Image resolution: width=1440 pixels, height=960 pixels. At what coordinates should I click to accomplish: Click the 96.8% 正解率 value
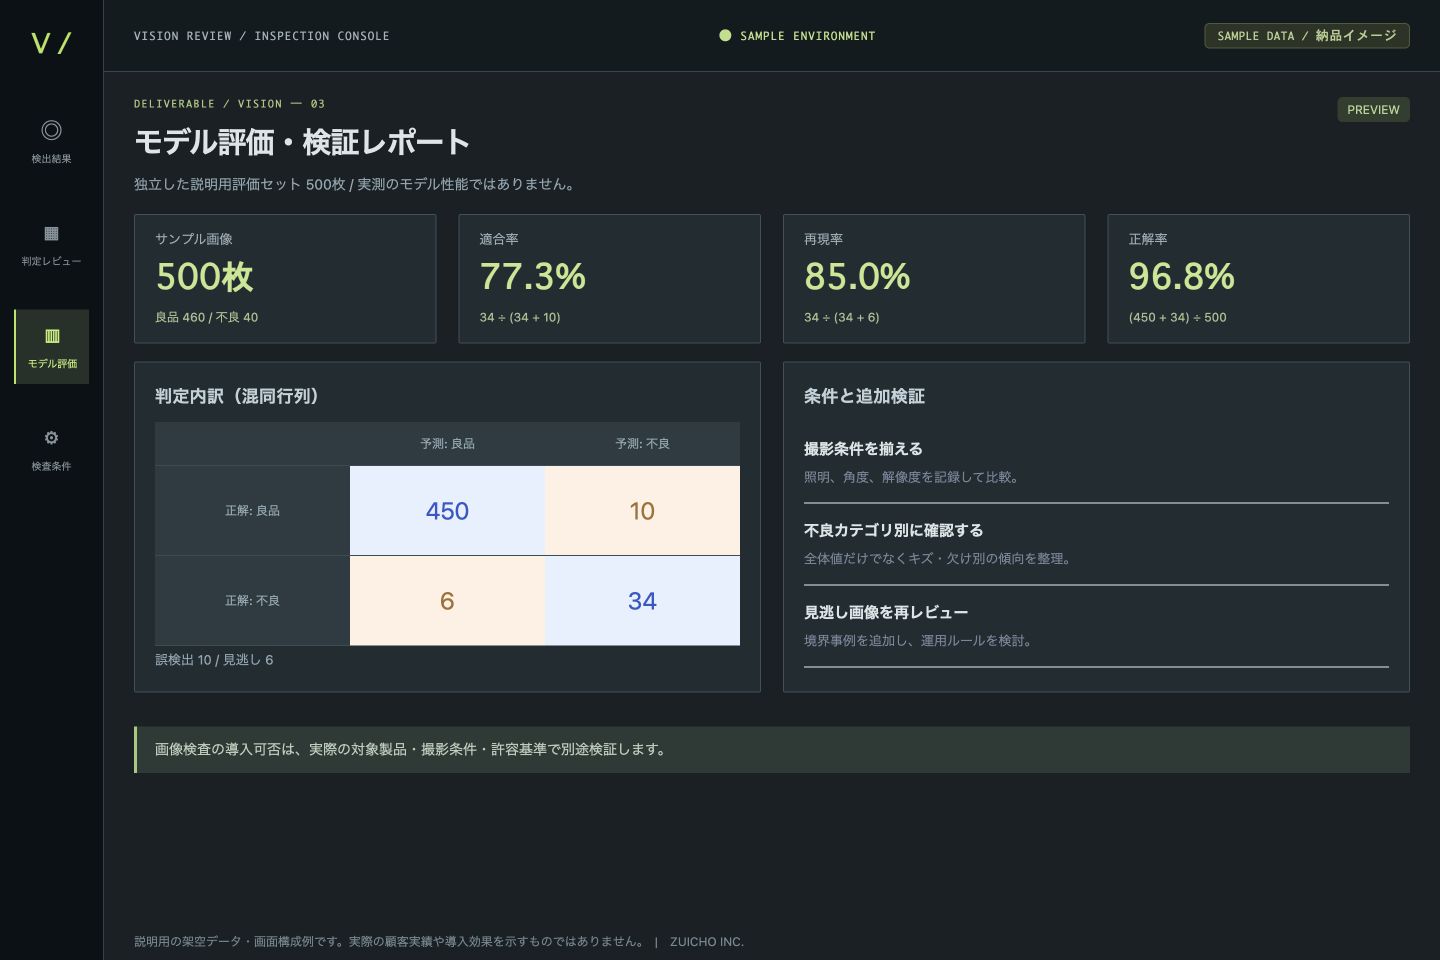1182,277
